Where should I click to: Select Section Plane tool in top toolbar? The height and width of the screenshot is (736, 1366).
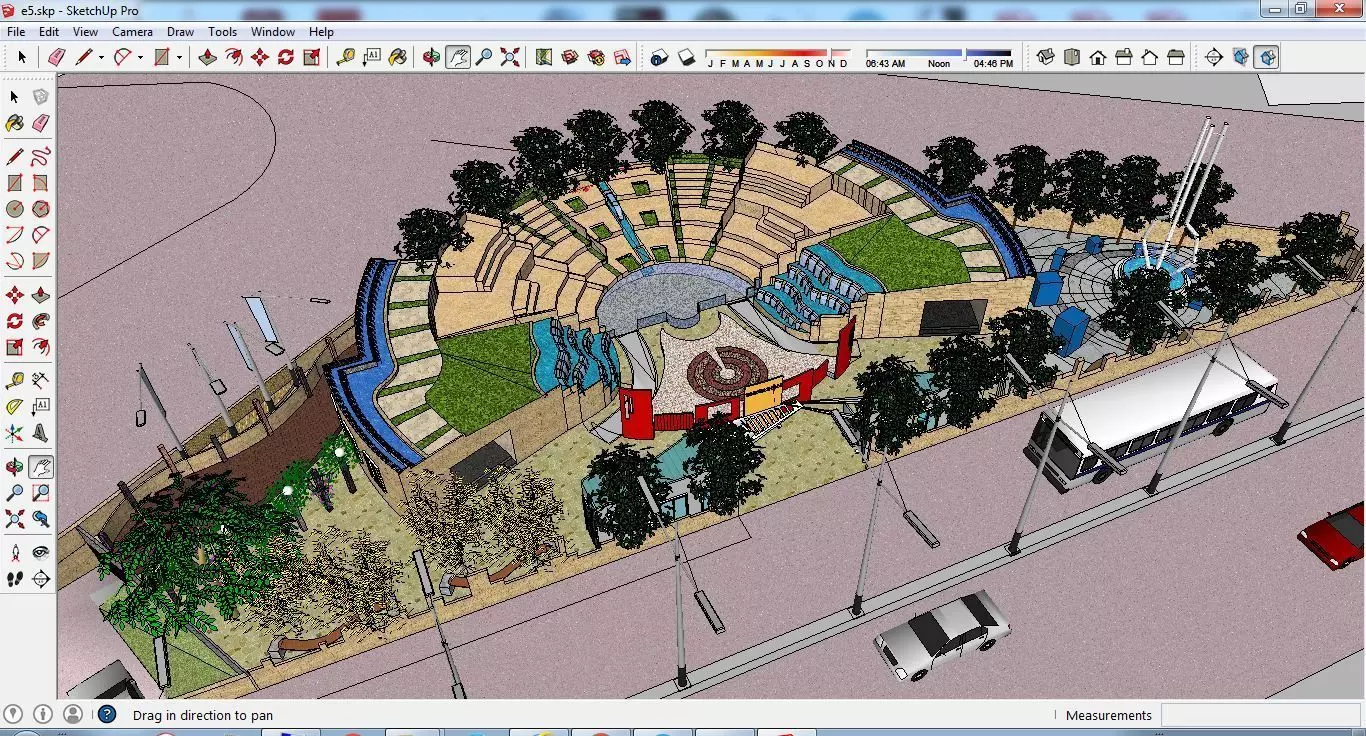[x=1214, y=58]
